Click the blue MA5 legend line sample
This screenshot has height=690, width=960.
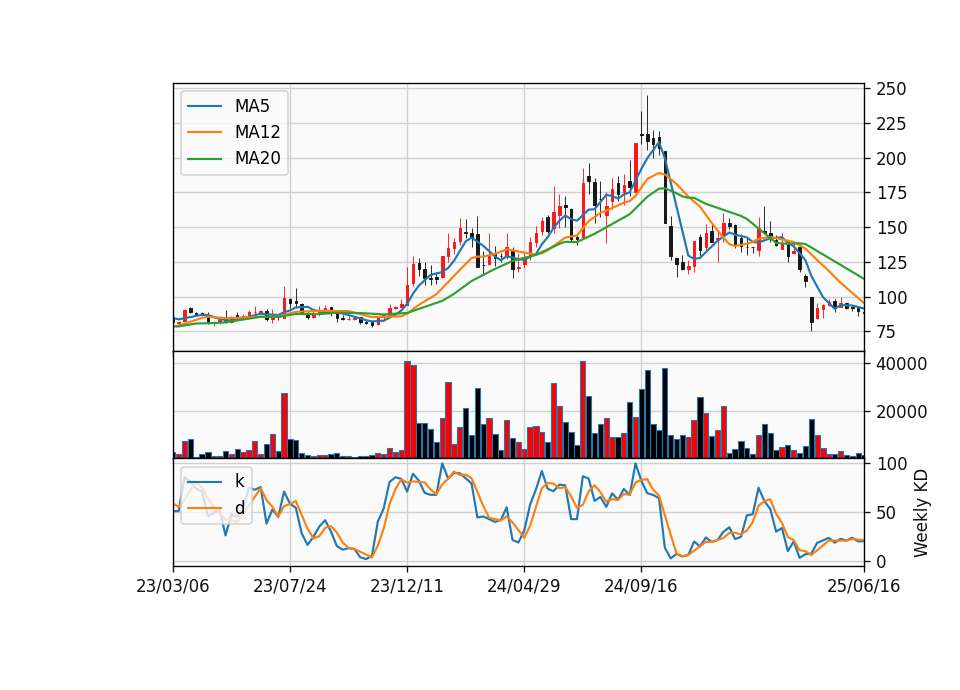pos(204,107)
